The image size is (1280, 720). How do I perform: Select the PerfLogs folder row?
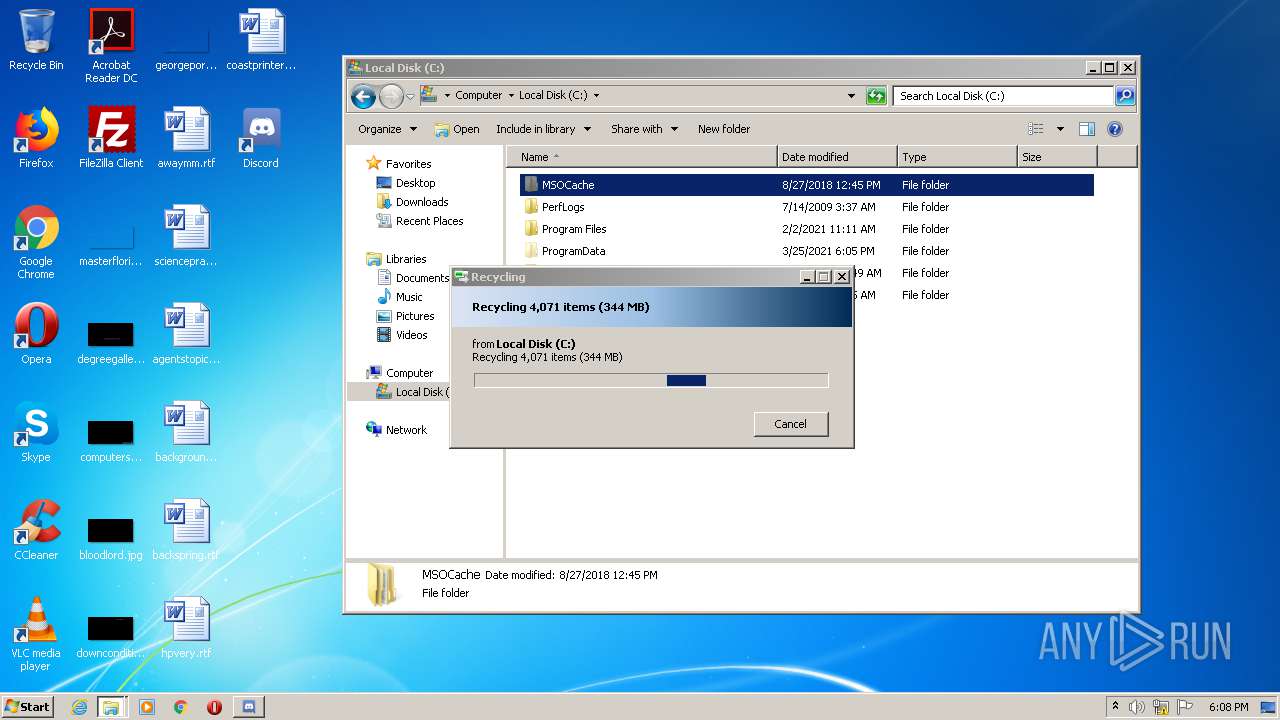point(806,207)
